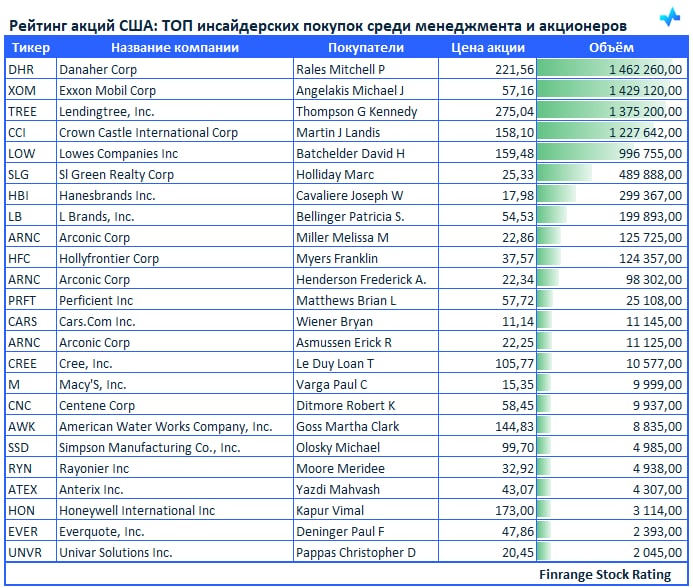Click buyer Yazdi Mahvash

(x=366, y=489)
